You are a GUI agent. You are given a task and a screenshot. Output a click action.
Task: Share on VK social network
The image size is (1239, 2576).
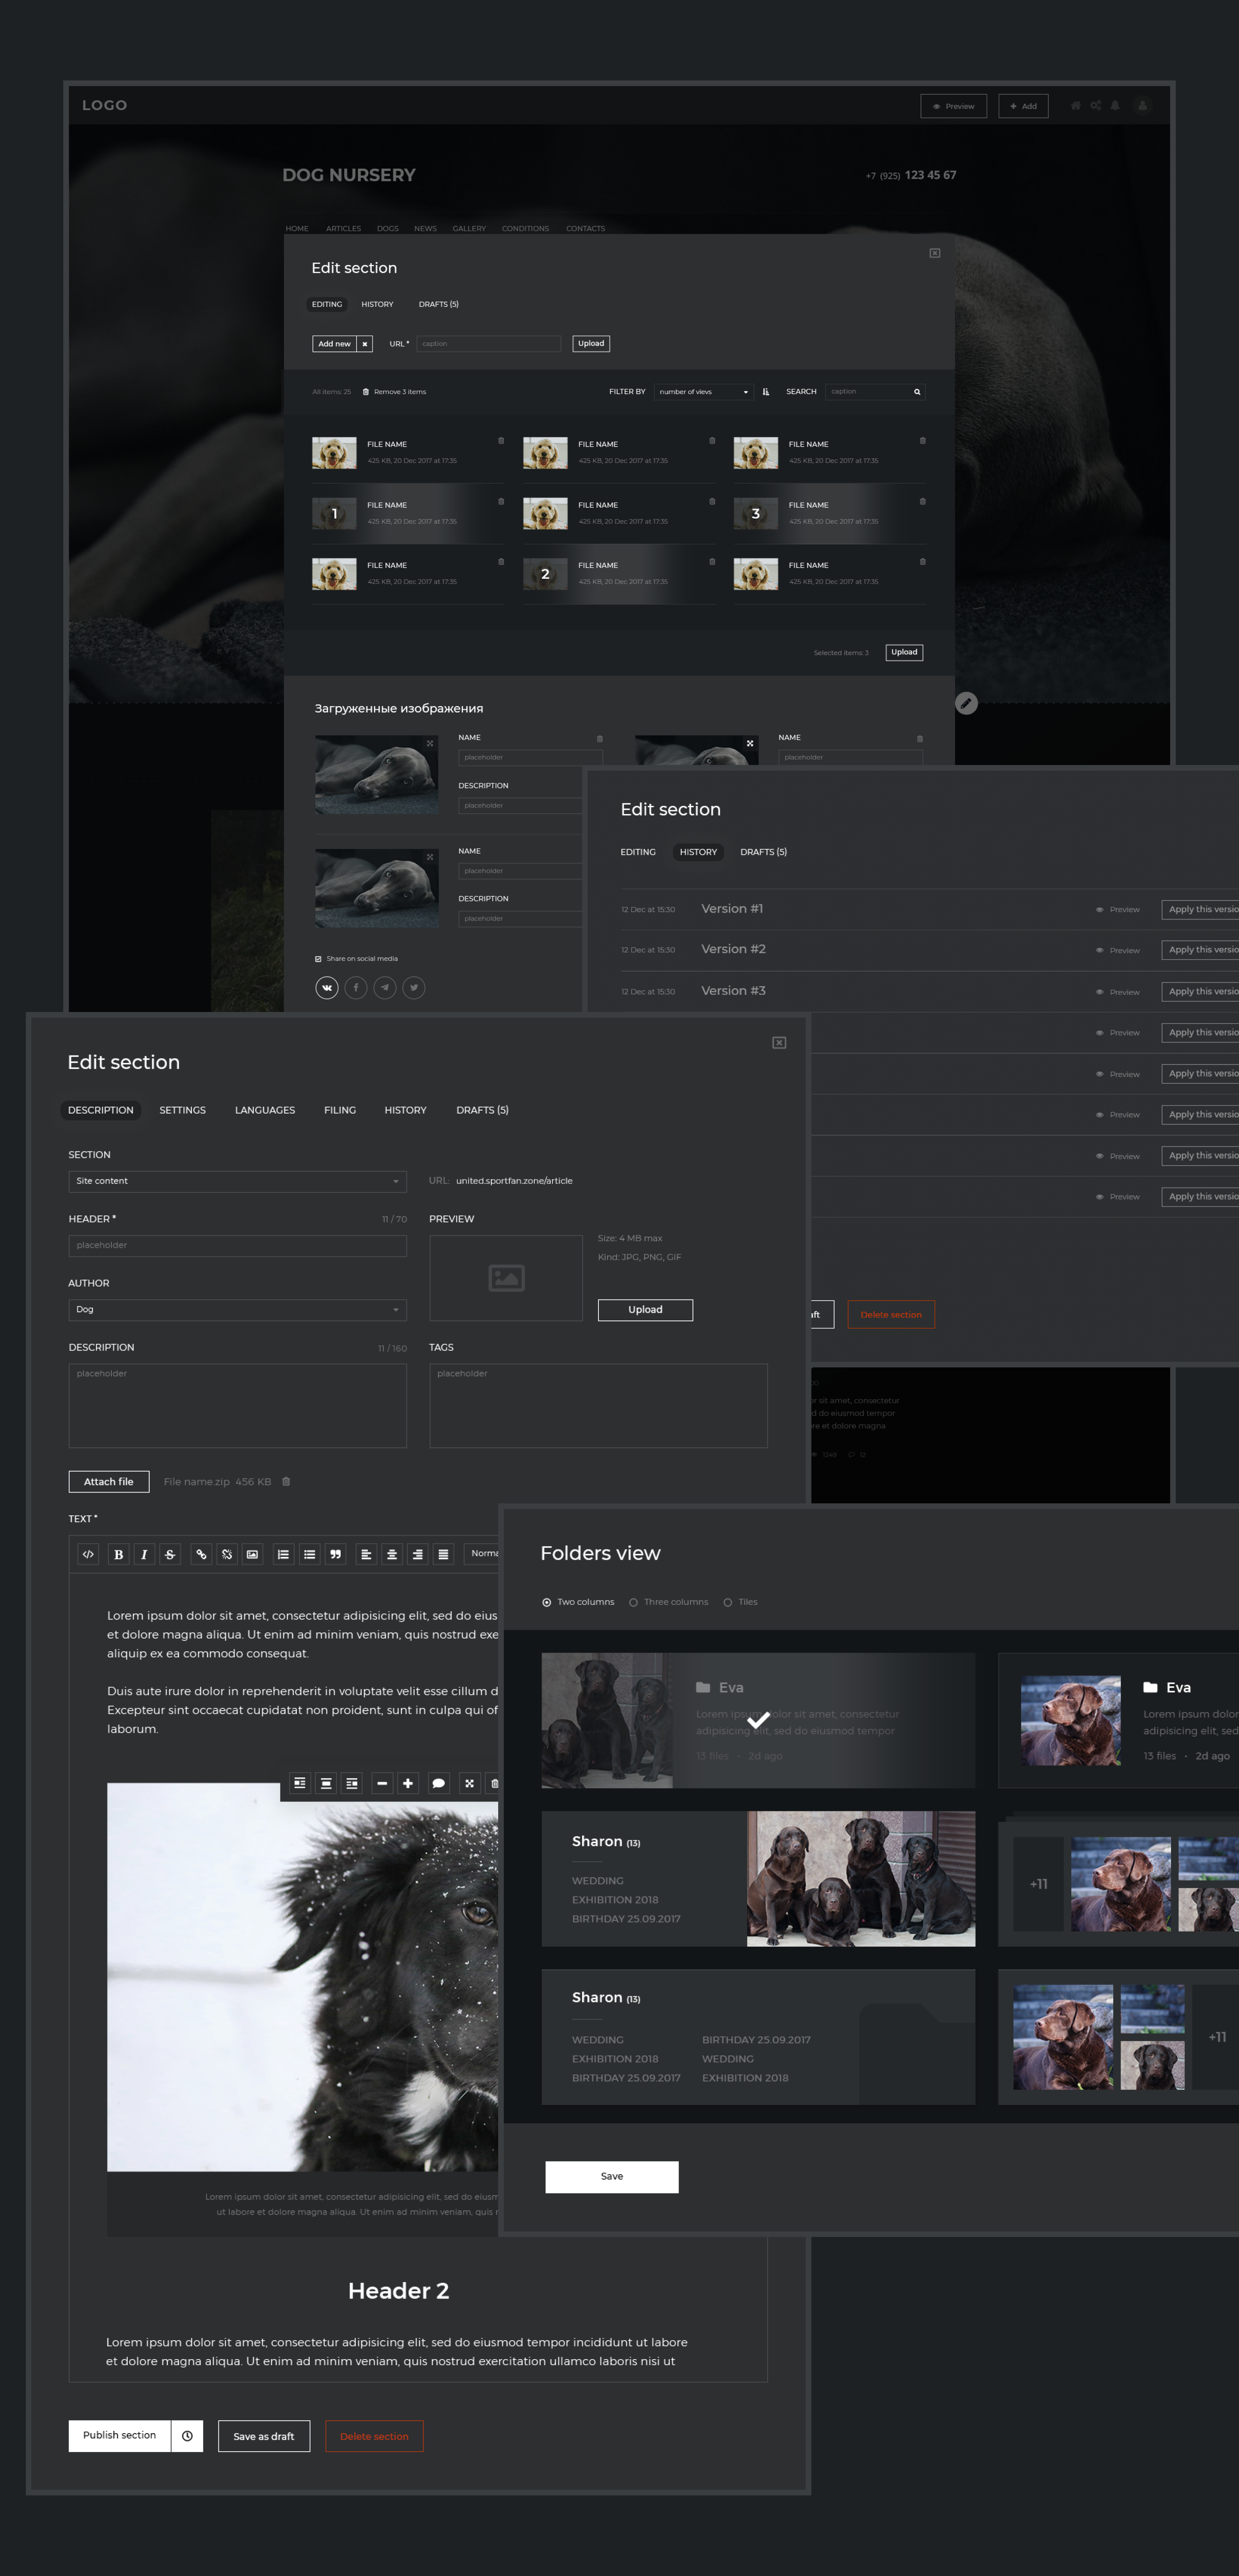pos(327,988)
